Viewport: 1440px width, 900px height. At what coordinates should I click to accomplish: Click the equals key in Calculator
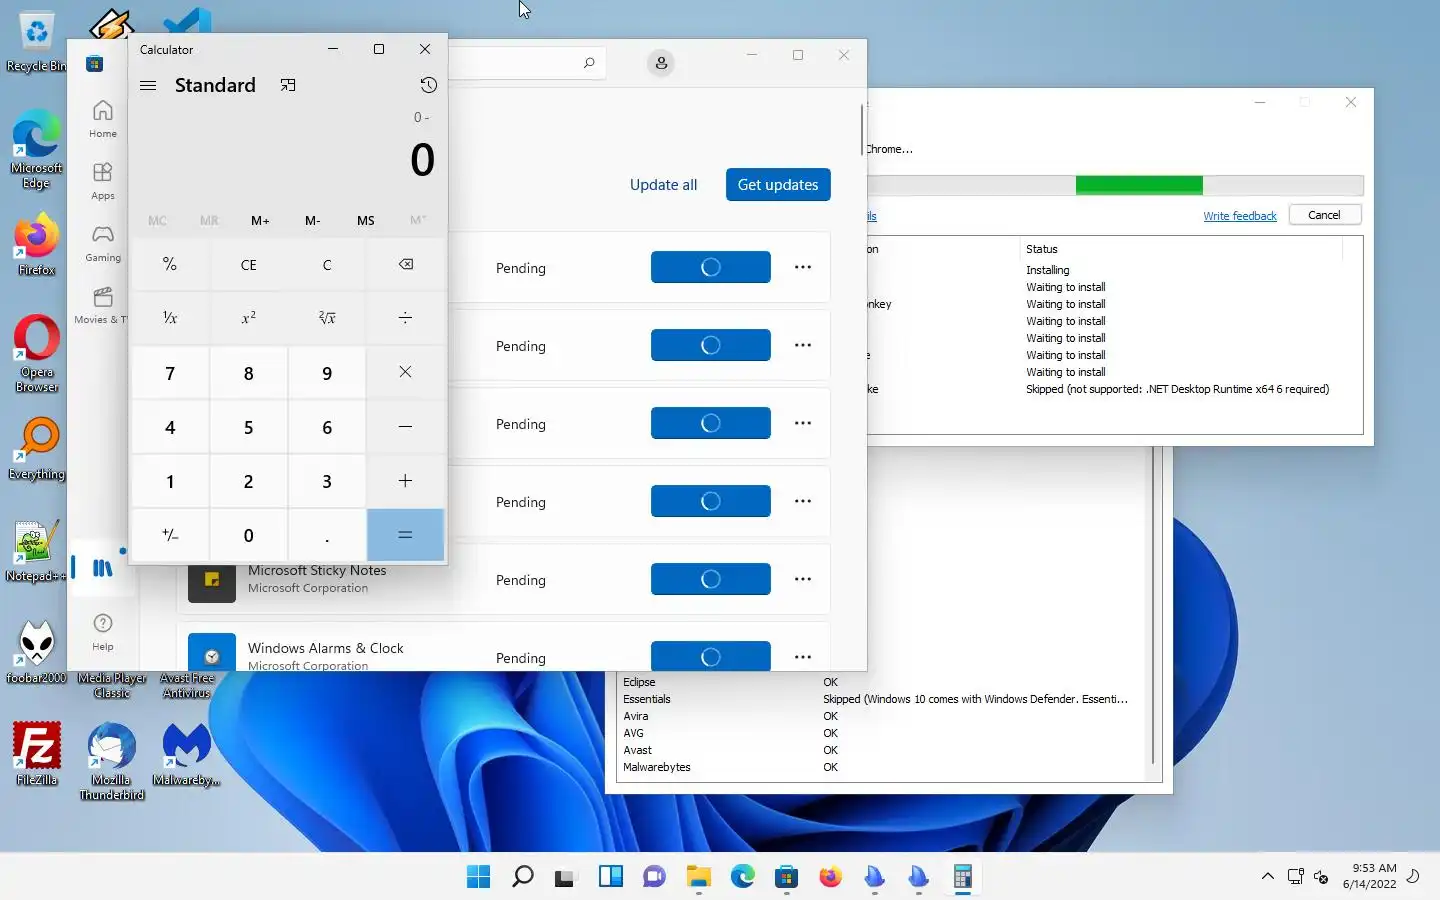coord(405,535)
